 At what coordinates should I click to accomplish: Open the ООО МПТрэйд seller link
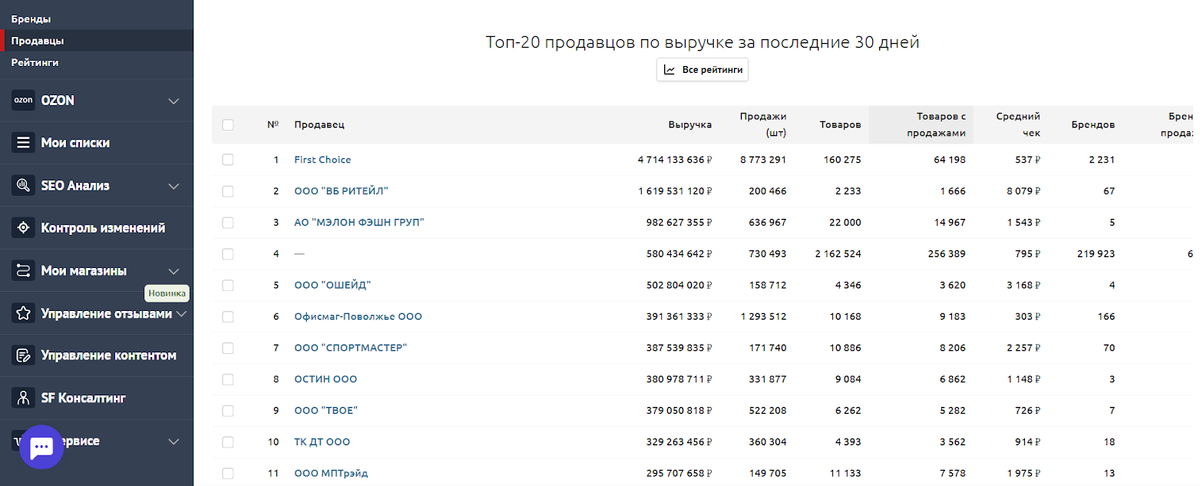(x=331, y=473)
